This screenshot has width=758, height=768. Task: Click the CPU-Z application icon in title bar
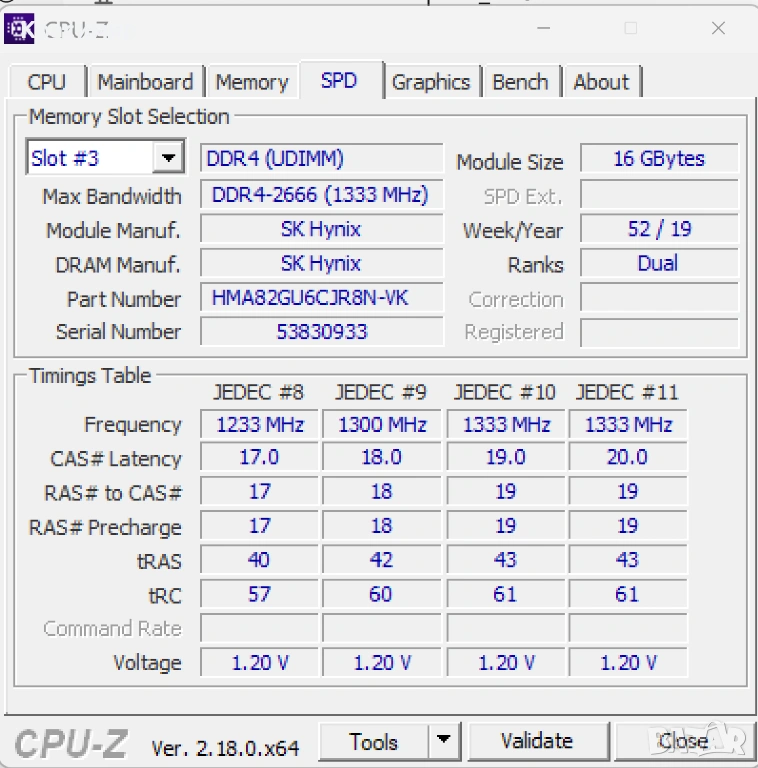click(19, 29)
